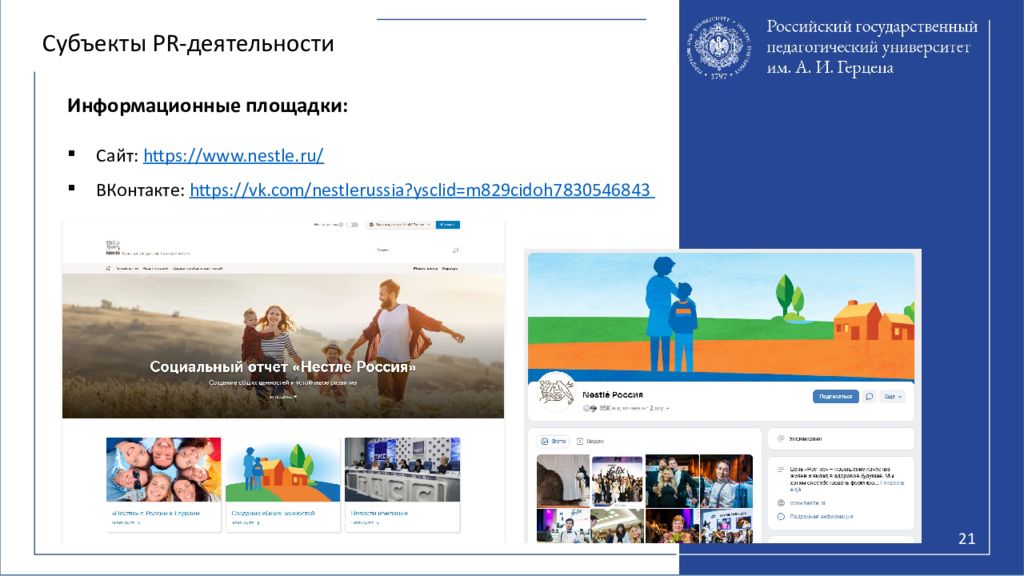Click the slide title «Субъекты PR-деятельности»

click(188, 44)
